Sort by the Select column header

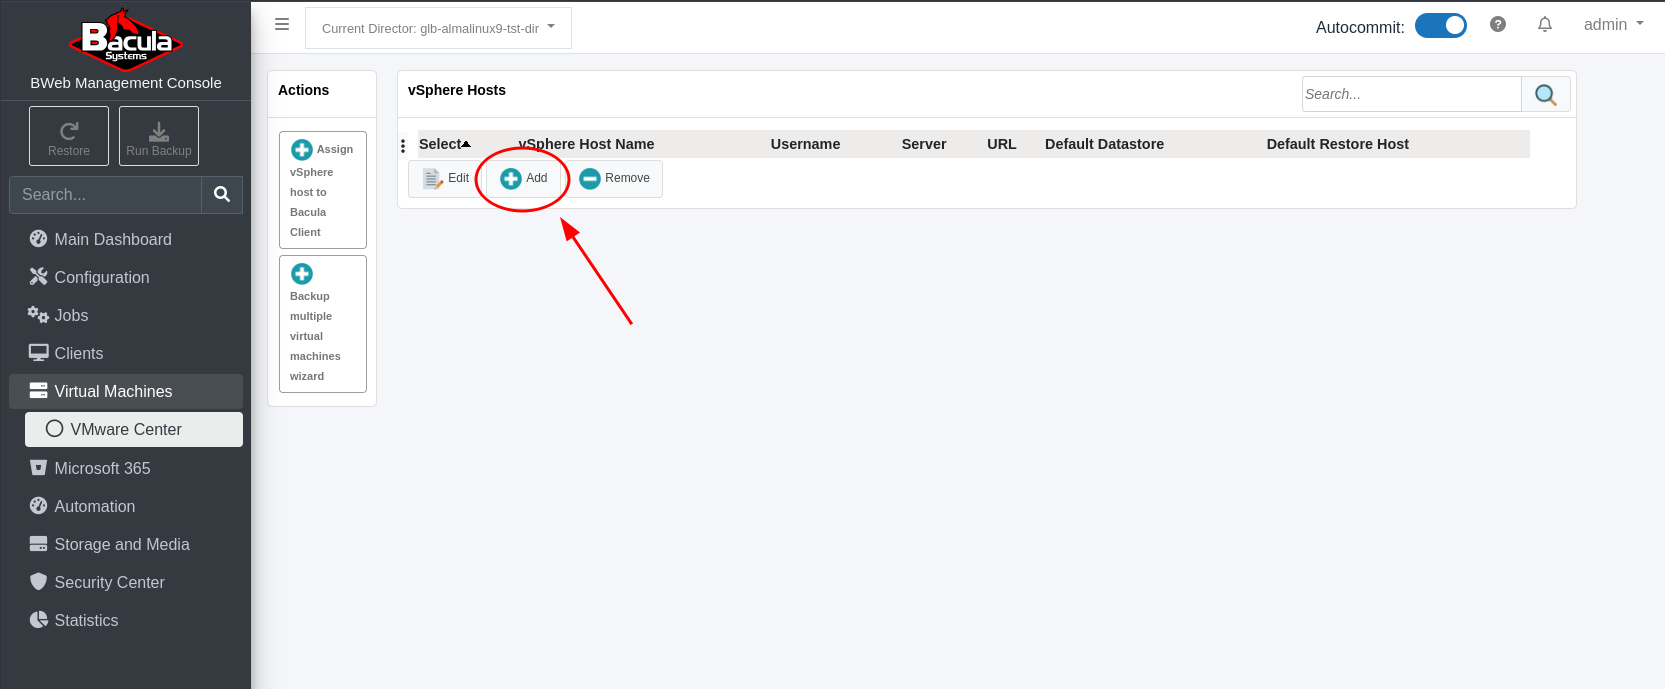pyautogui.click(x=445, y=144)
